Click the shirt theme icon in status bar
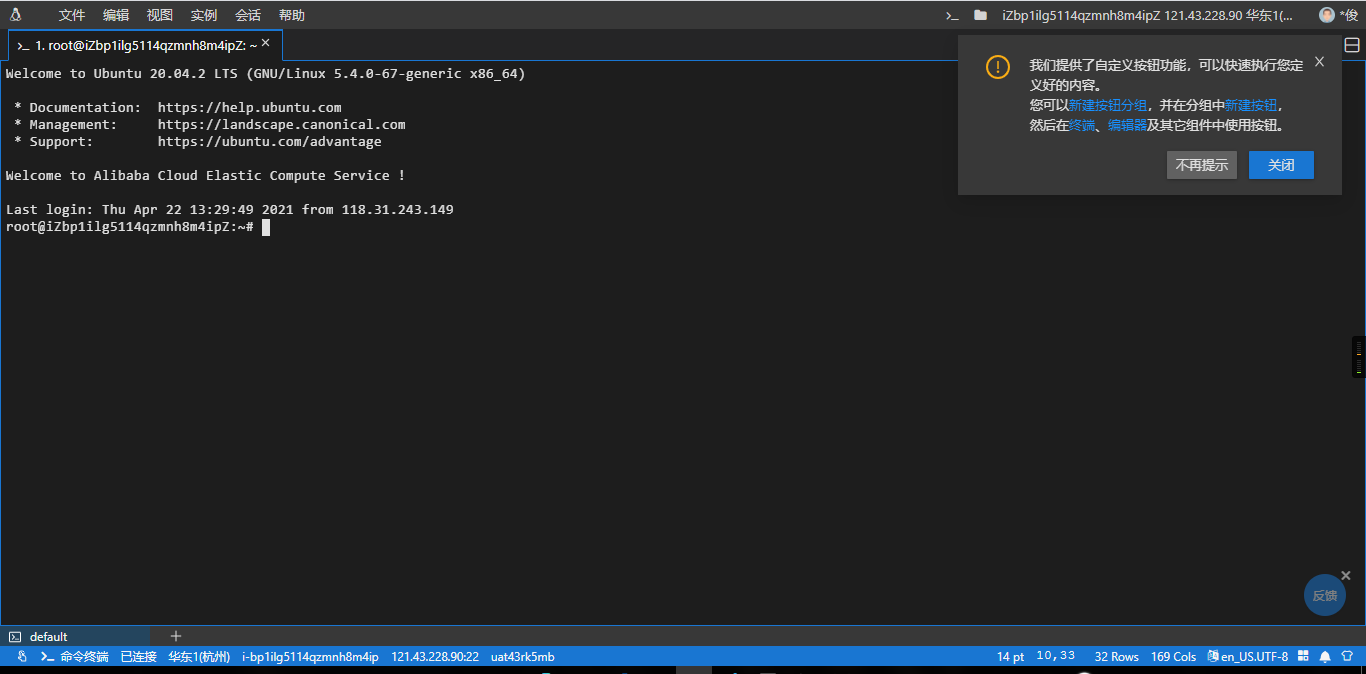The height and width of the screenshot is (674, 1366). pyautogui.click(x=1347, y=657)
